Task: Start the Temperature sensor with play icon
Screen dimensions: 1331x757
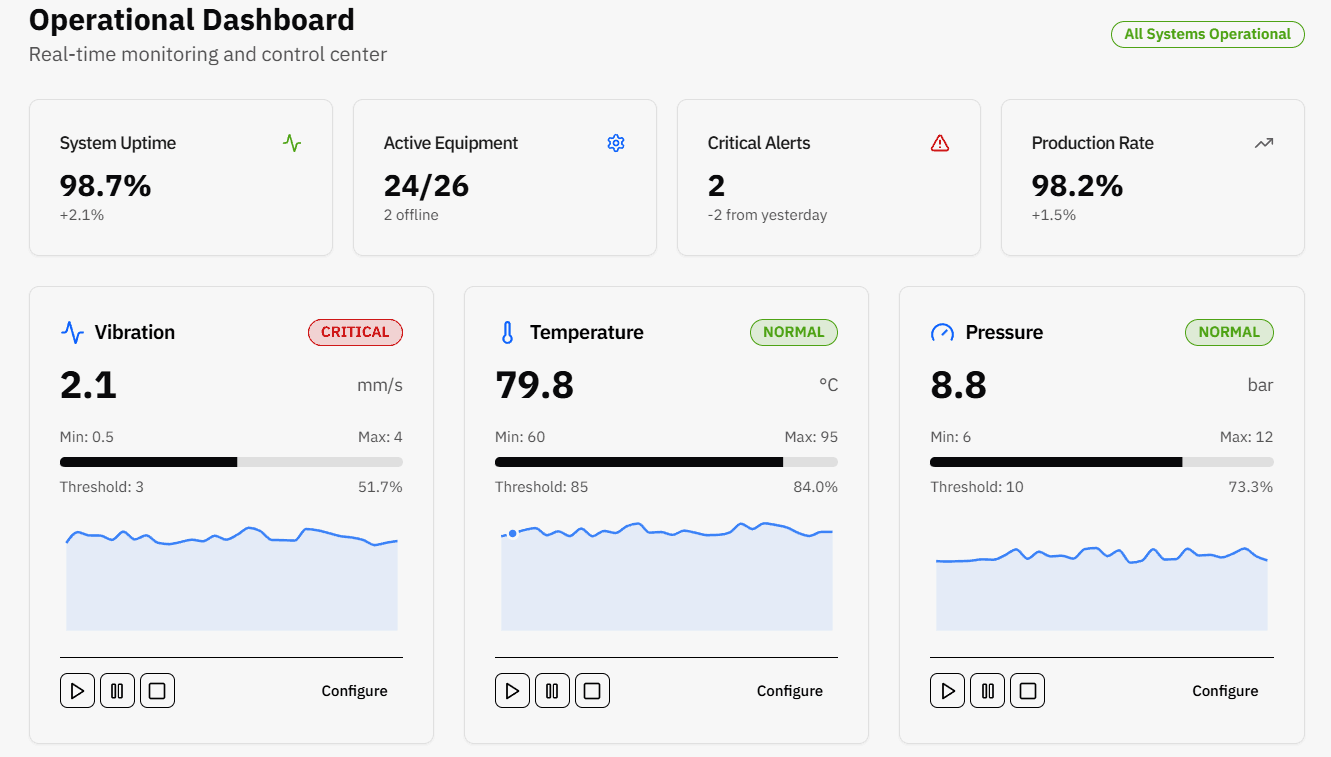Action: [512, 691]
